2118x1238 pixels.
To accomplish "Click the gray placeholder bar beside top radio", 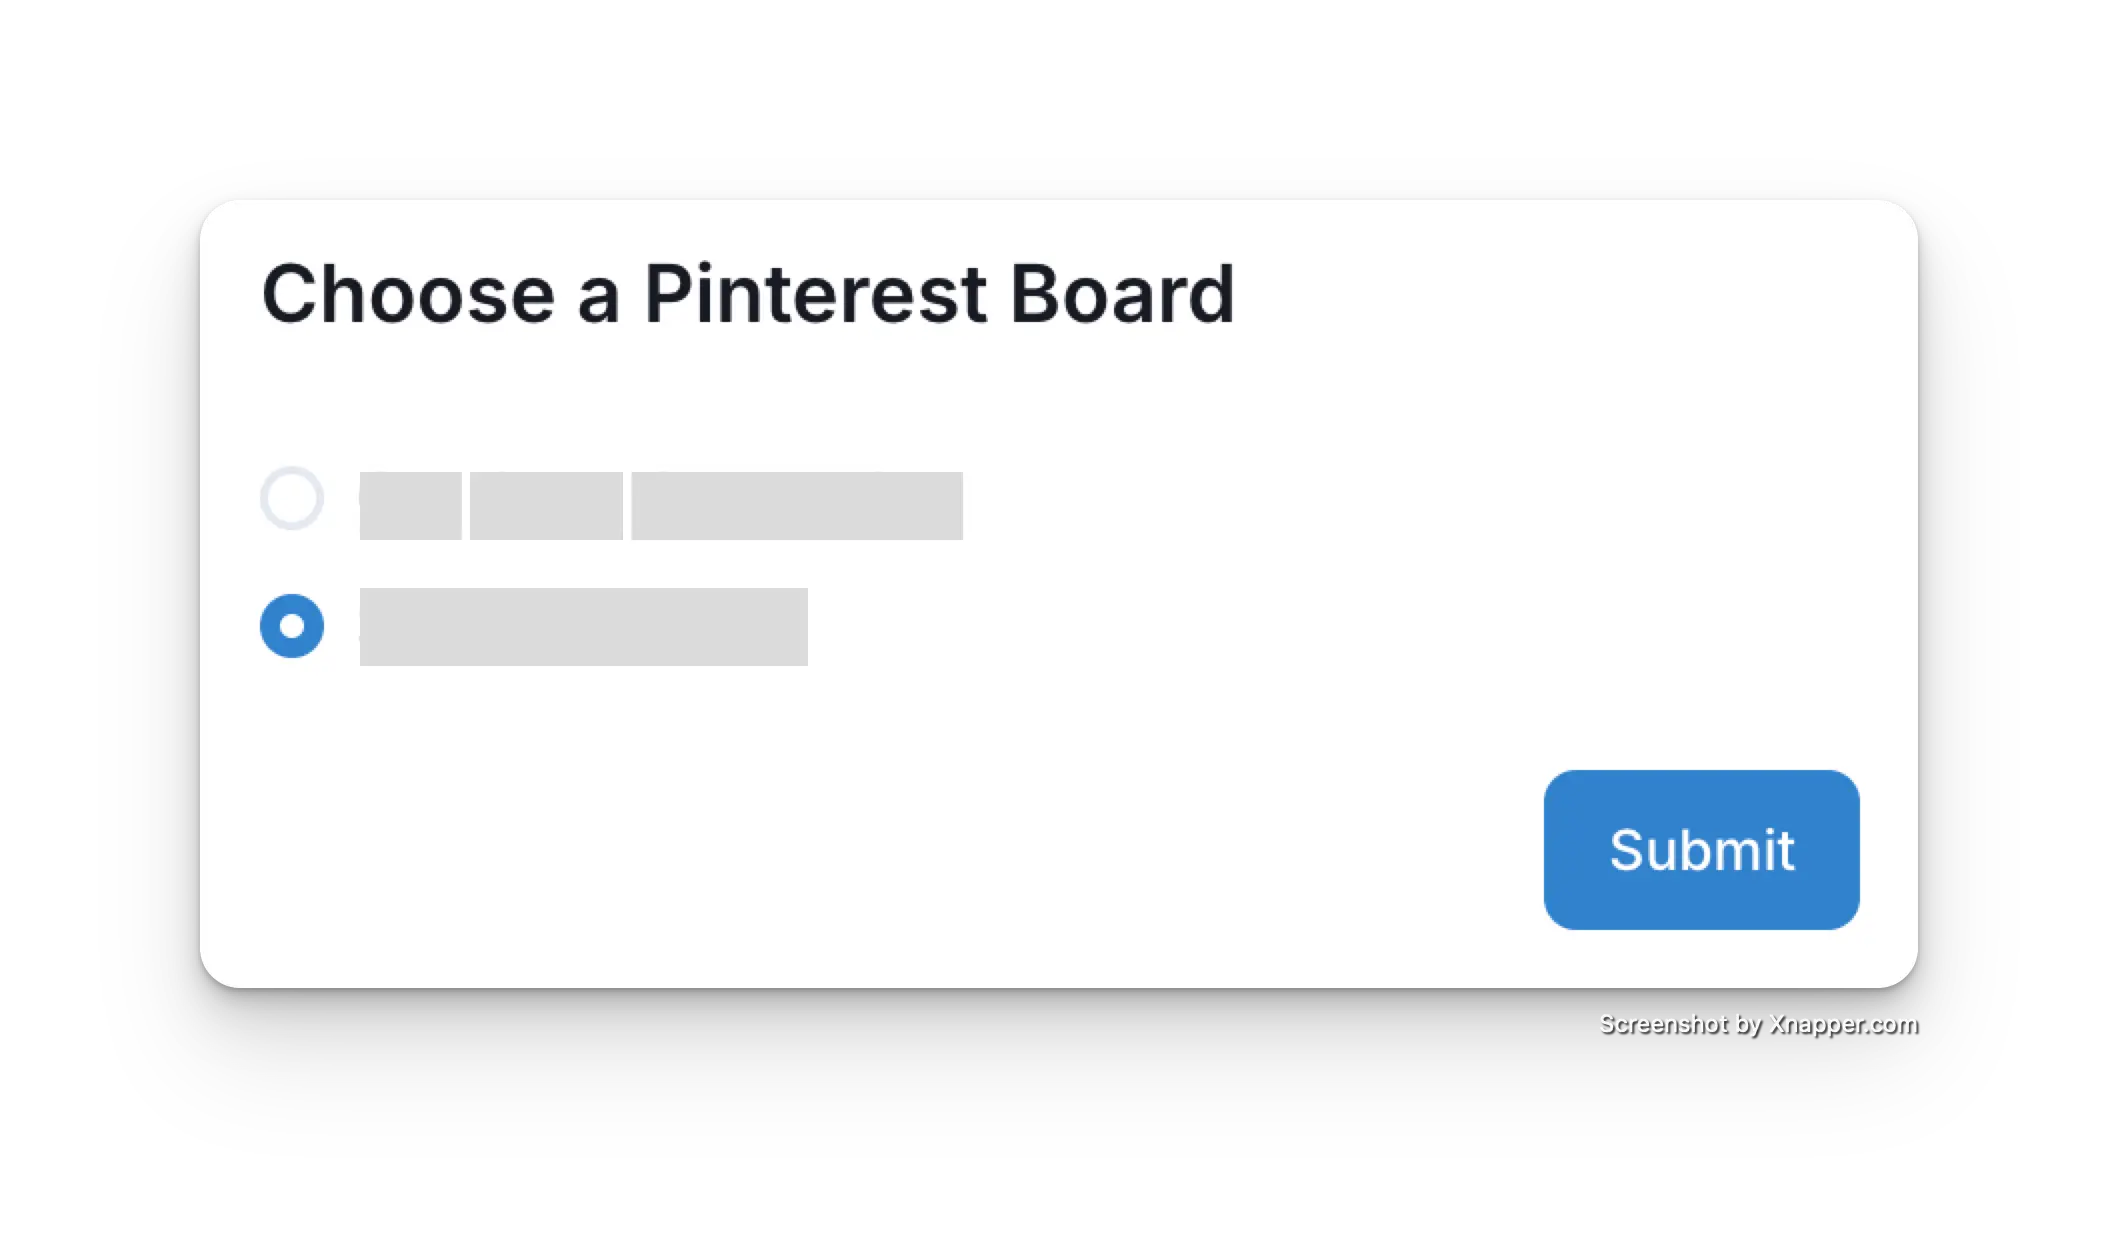I will tap(660, 505).
